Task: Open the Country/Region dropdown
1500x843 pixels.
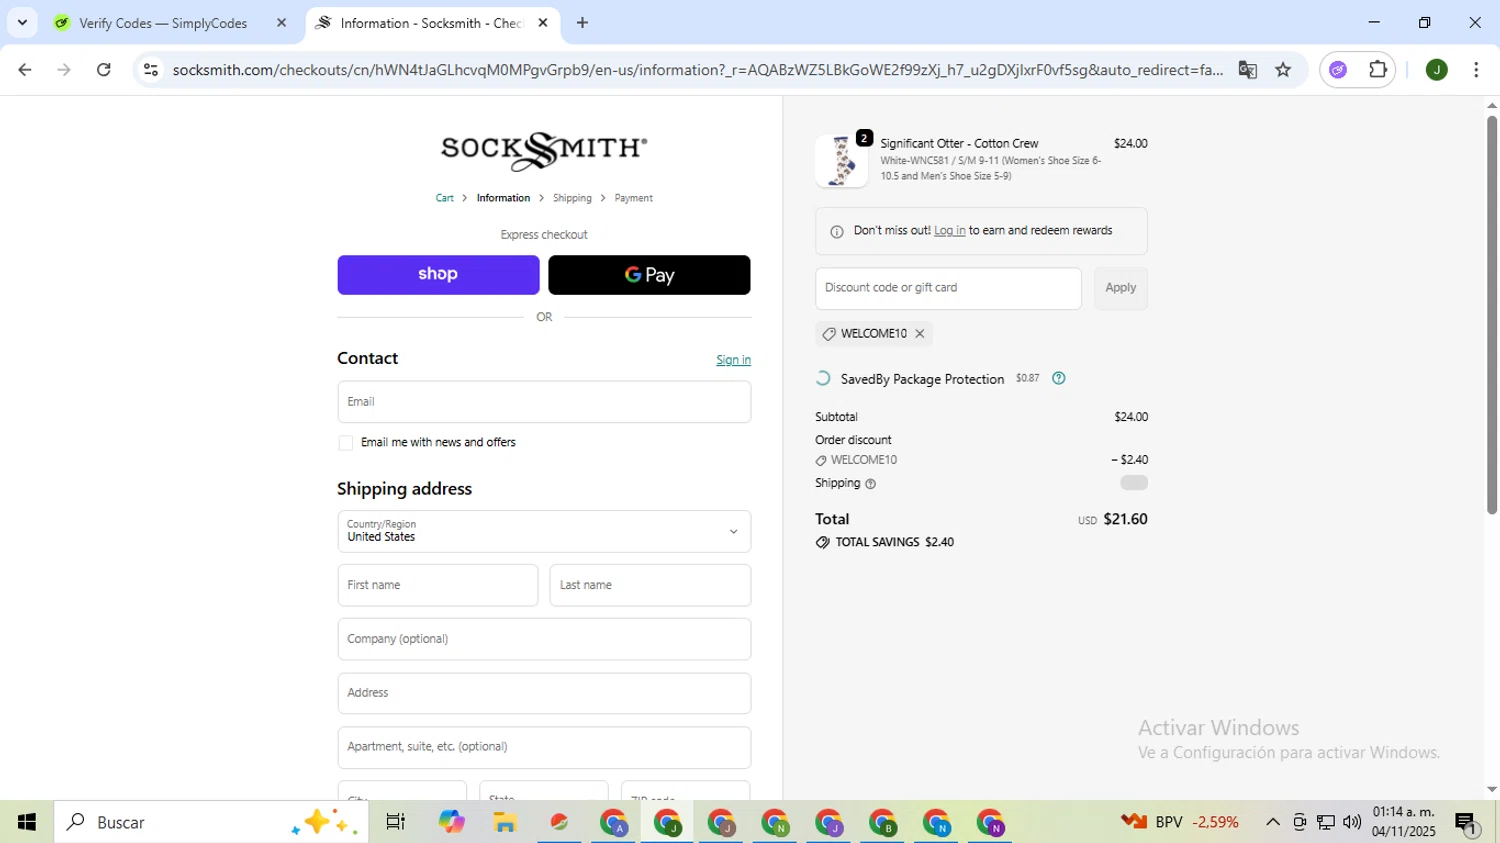Action: (x=544, y=531)
